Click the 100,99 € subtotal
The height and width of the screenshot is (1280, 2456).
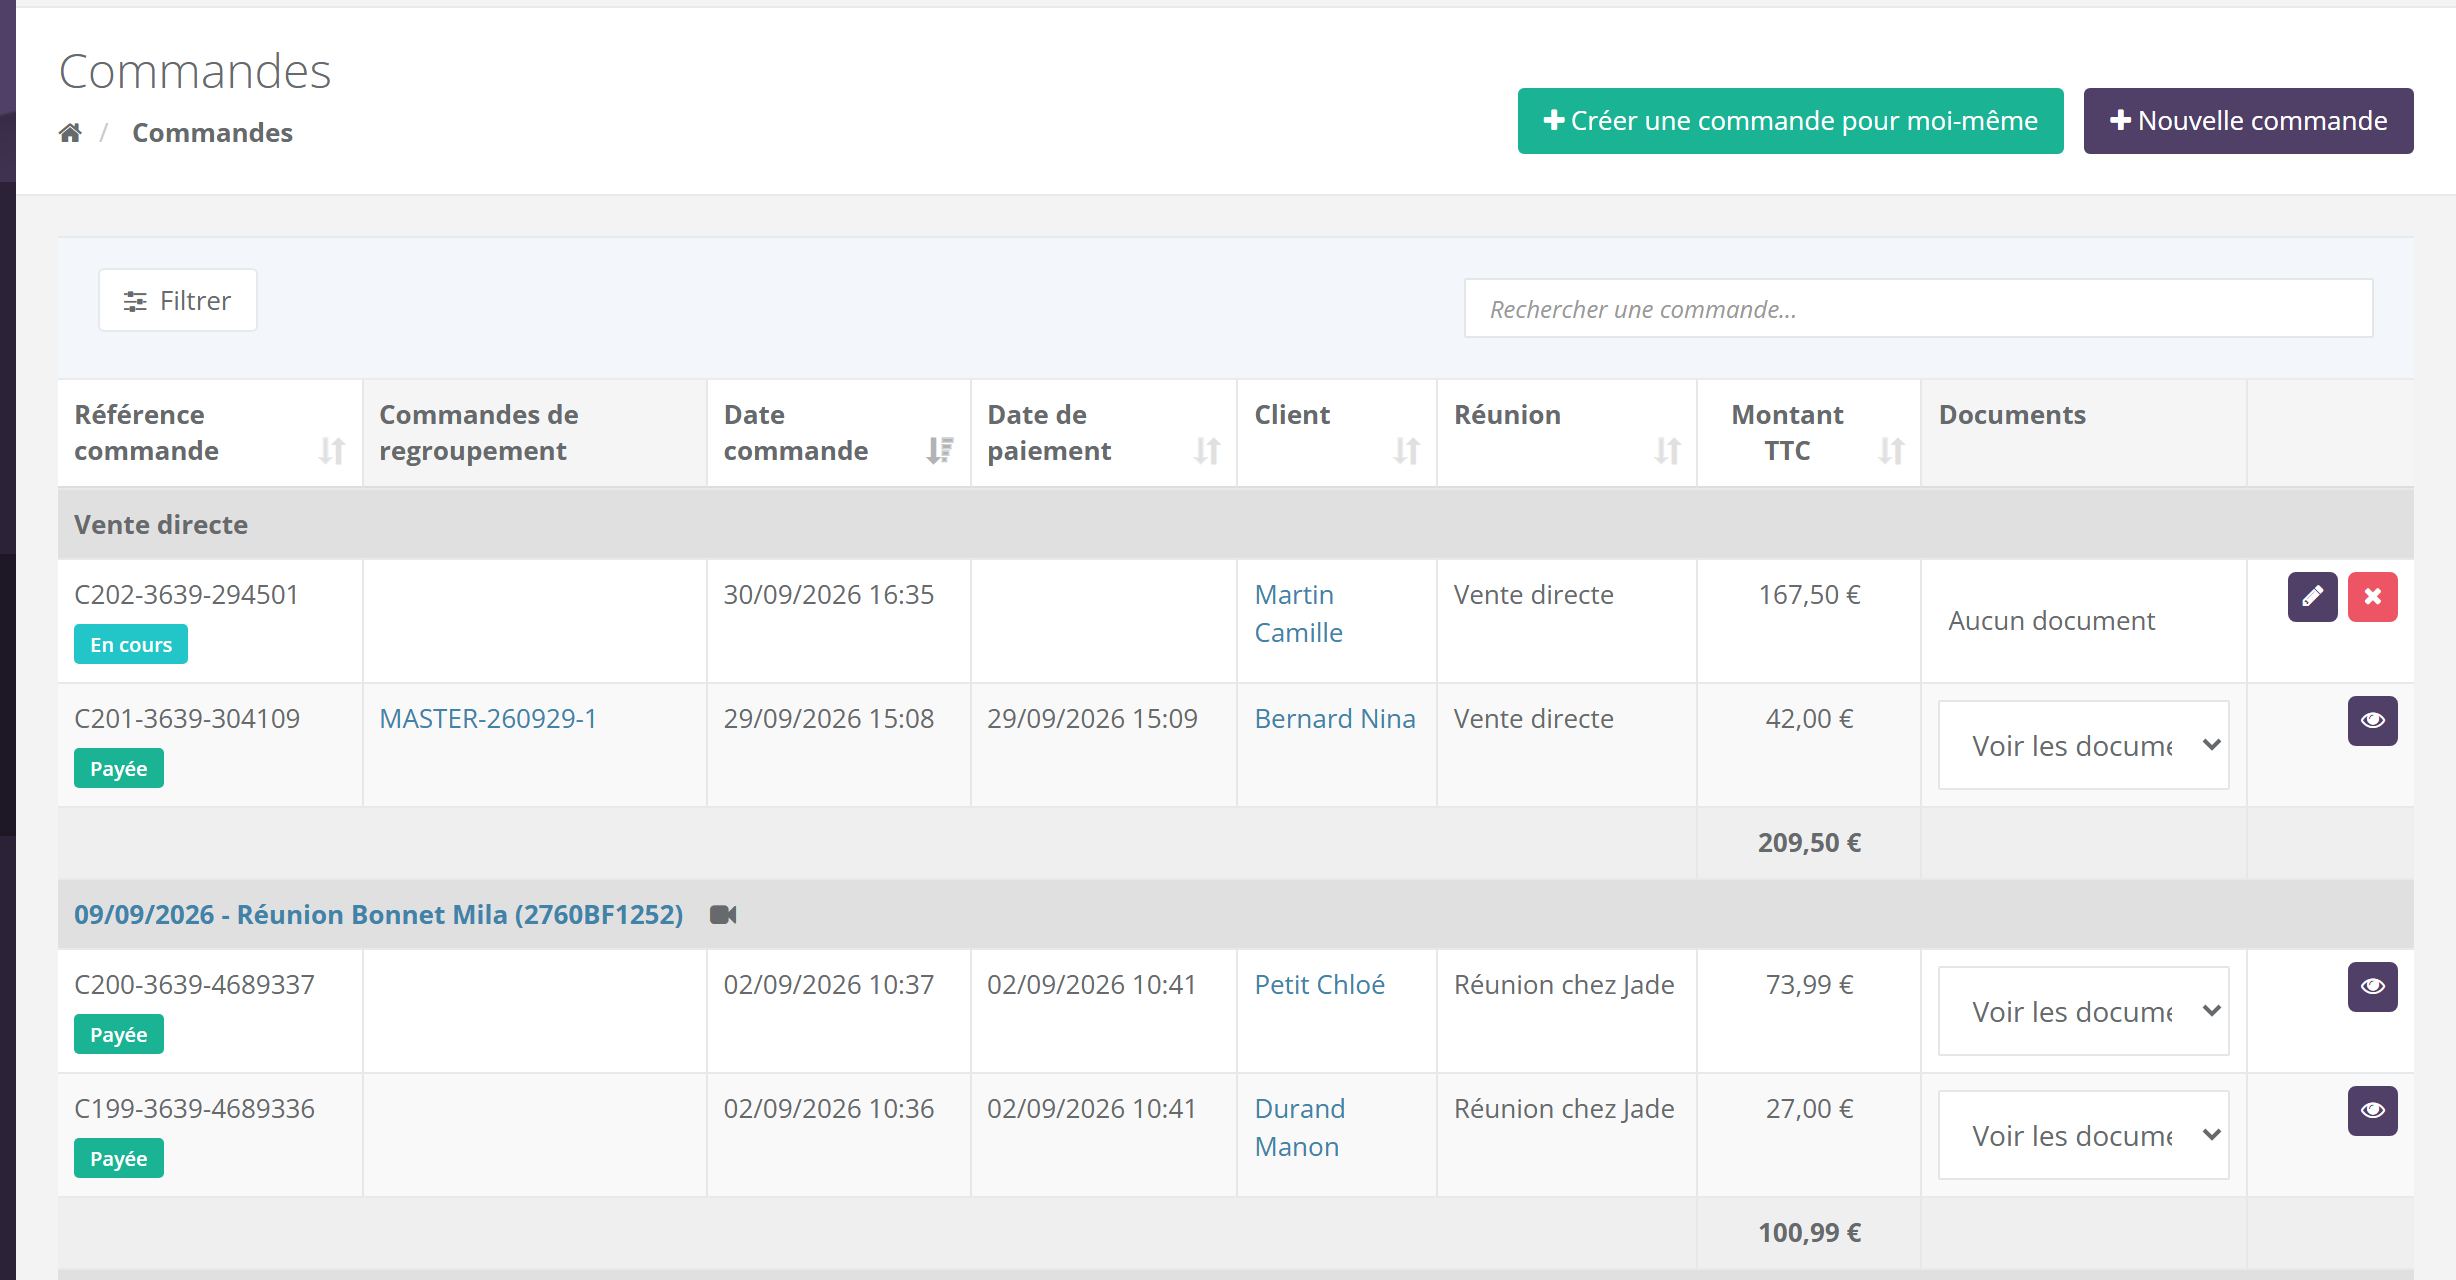[1809, 1233]
